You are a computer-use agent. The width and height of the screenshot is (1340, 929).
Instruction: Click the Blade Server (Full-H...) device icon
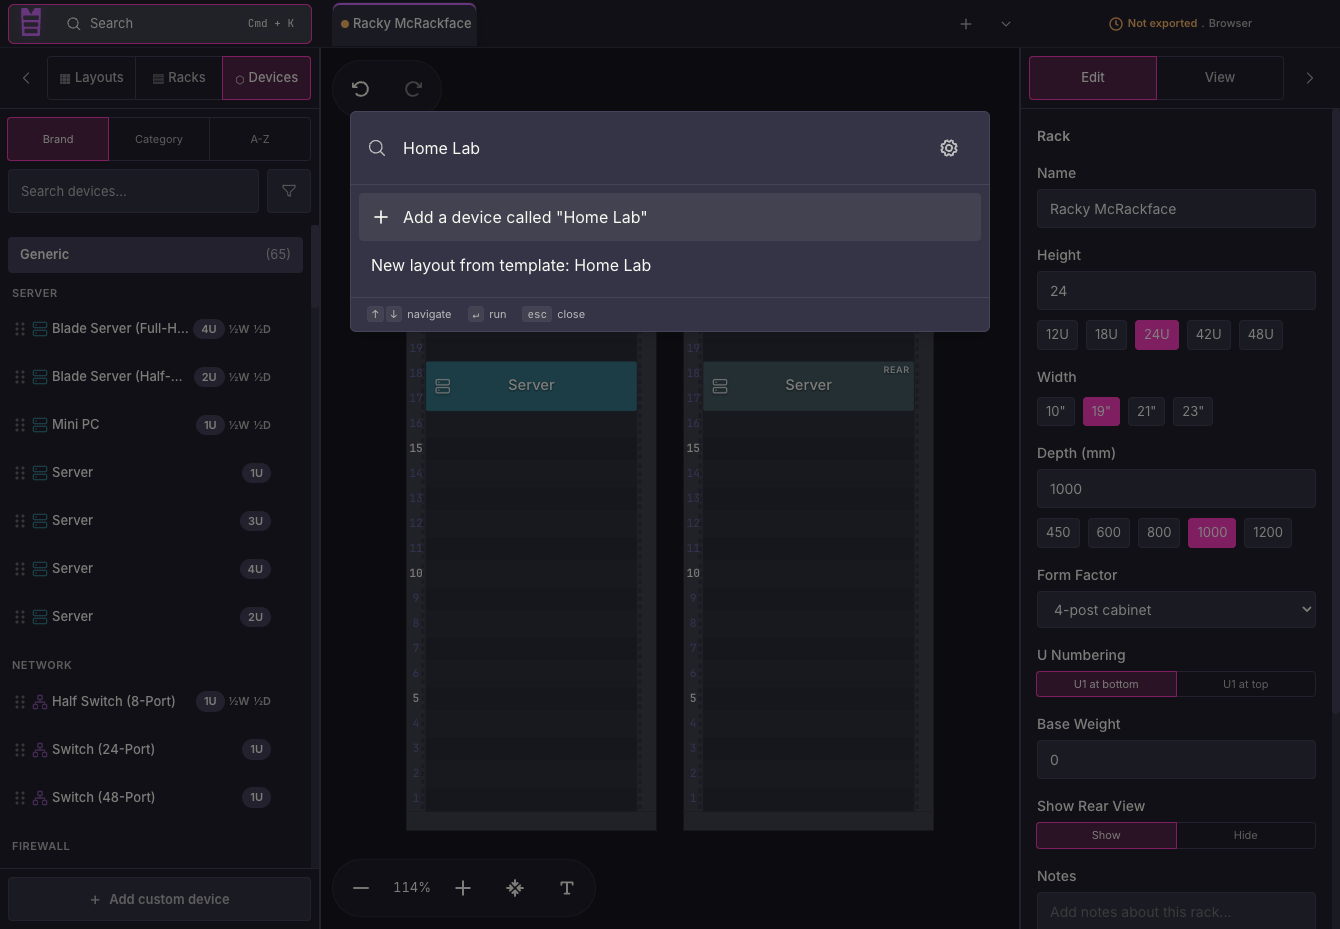coord(40,329)
